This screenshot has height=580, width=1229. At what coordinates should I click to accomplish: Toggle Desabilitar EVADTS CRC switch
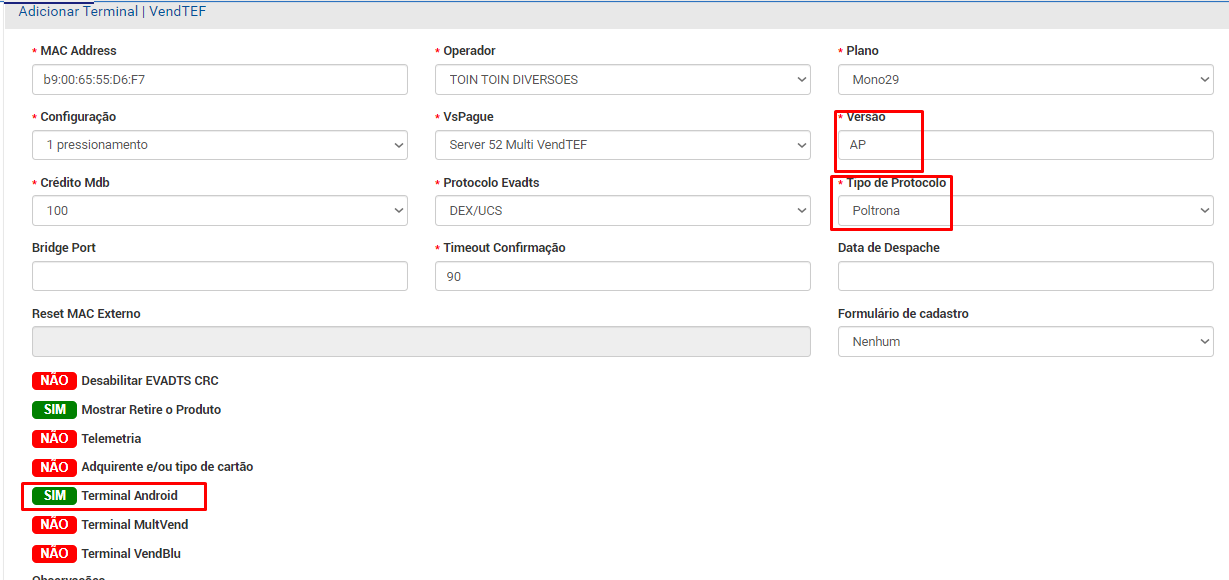pyautogui.click(x=54, y=381)
